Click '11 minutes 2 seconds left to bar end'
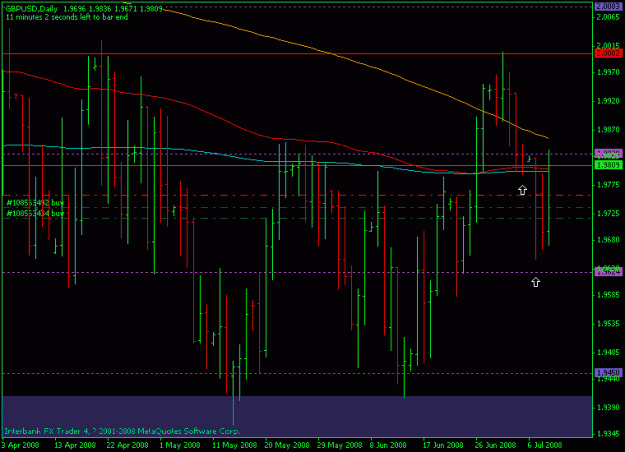Viewport: 625px width, 452px height. coord(67,17)
